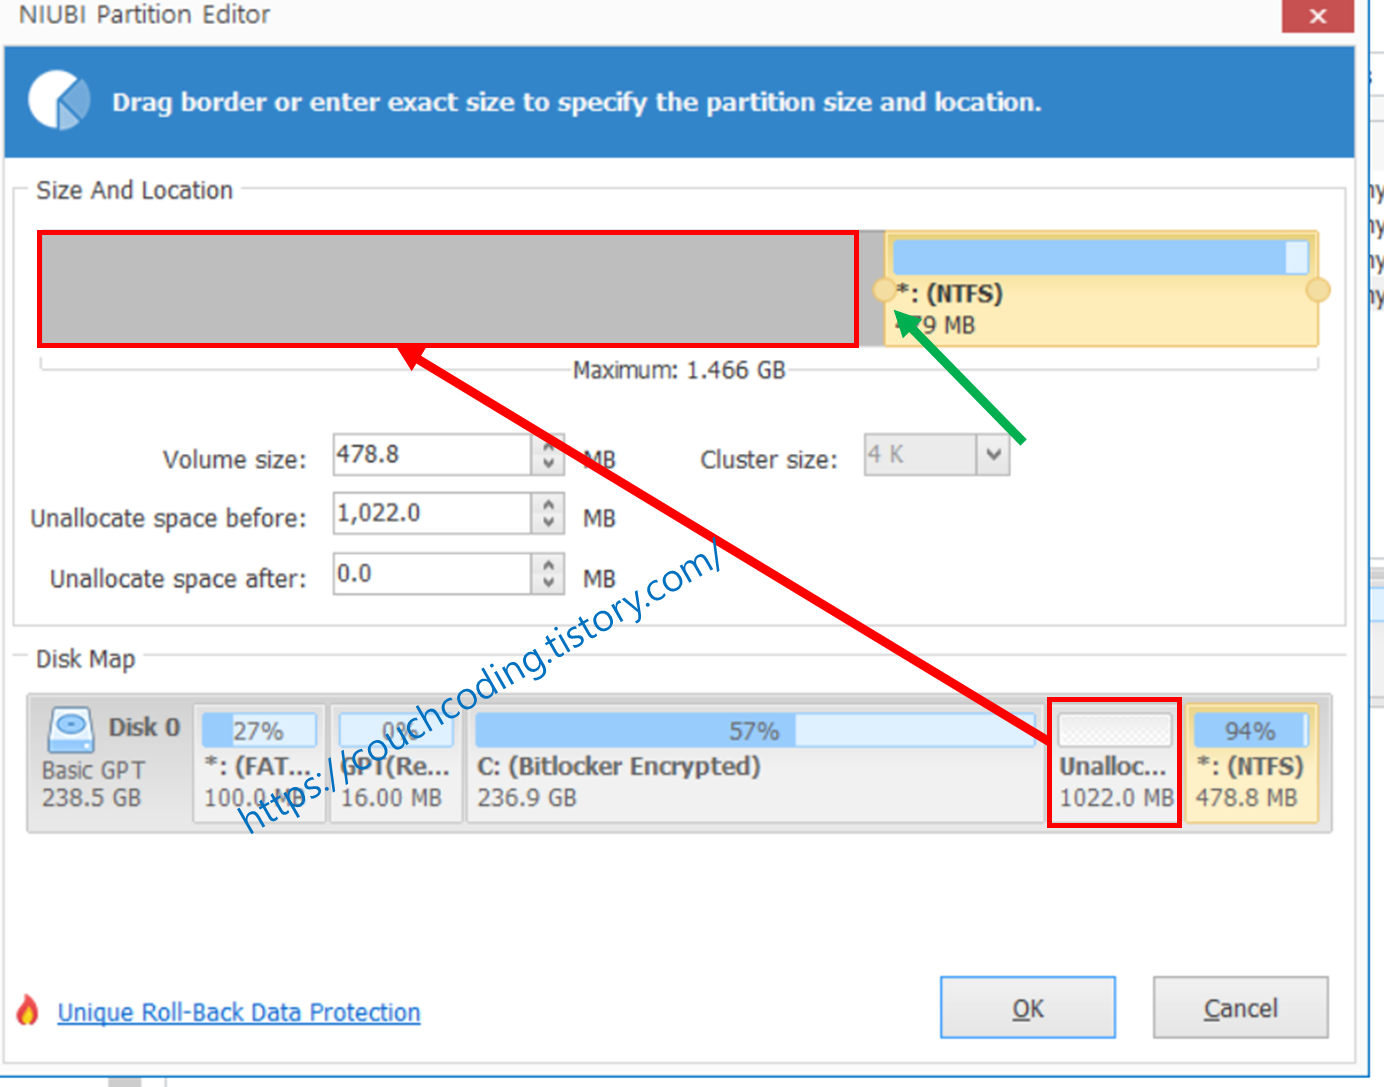Decrease Volume size with the down arrow
Screen dimensions: 1384x1087
pos(548,464)
